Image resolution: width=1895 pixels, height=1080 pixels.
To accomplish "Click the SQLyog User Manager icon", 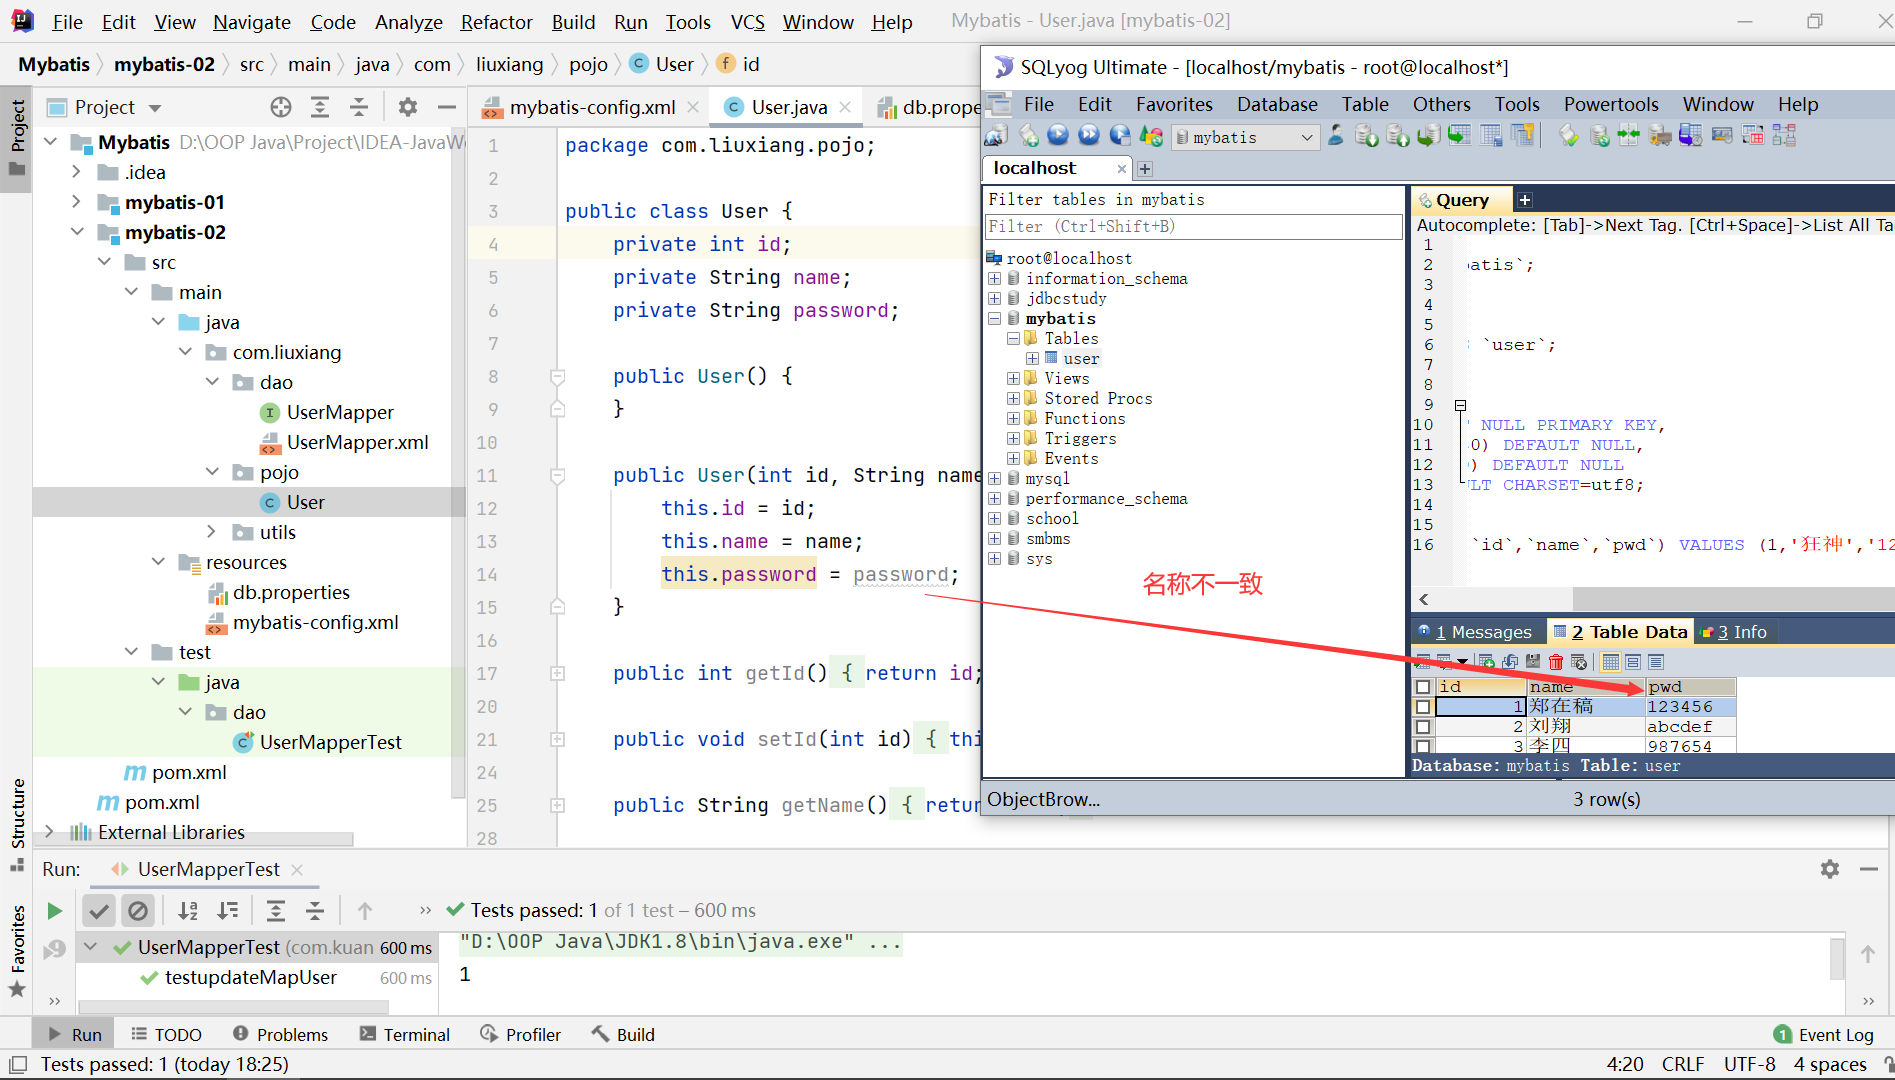I will [1336, 136].
